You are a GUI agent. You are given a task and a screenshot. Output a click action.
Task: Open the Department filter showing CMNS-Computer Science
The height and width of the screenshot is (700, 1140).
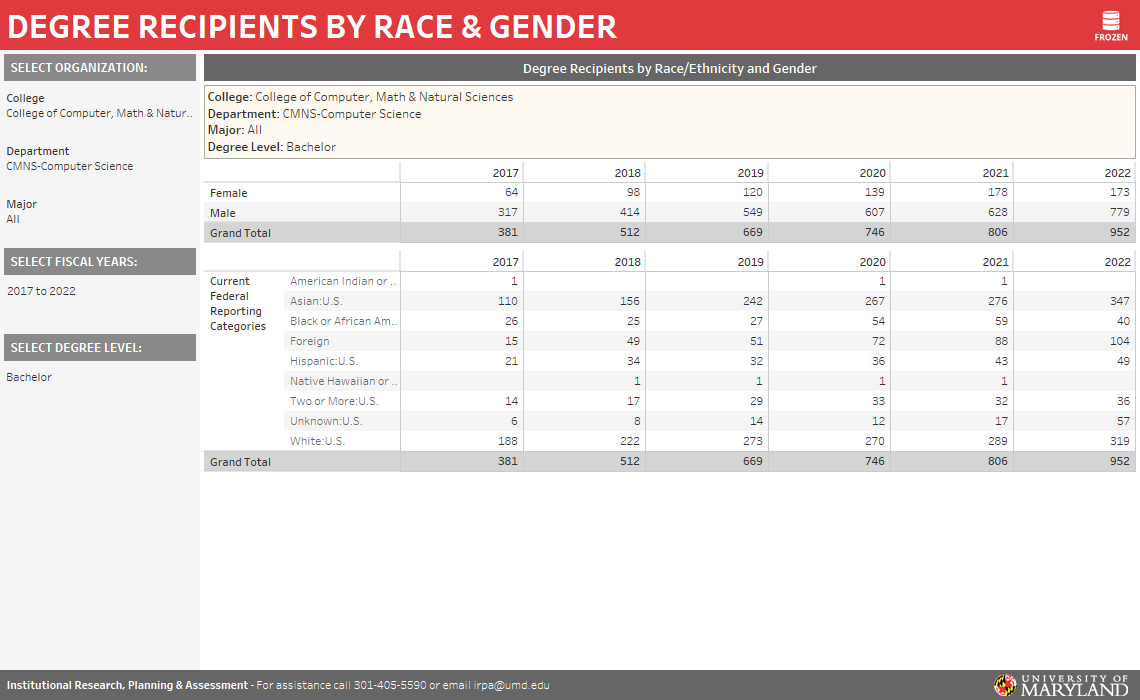click(x=70, y=166)
